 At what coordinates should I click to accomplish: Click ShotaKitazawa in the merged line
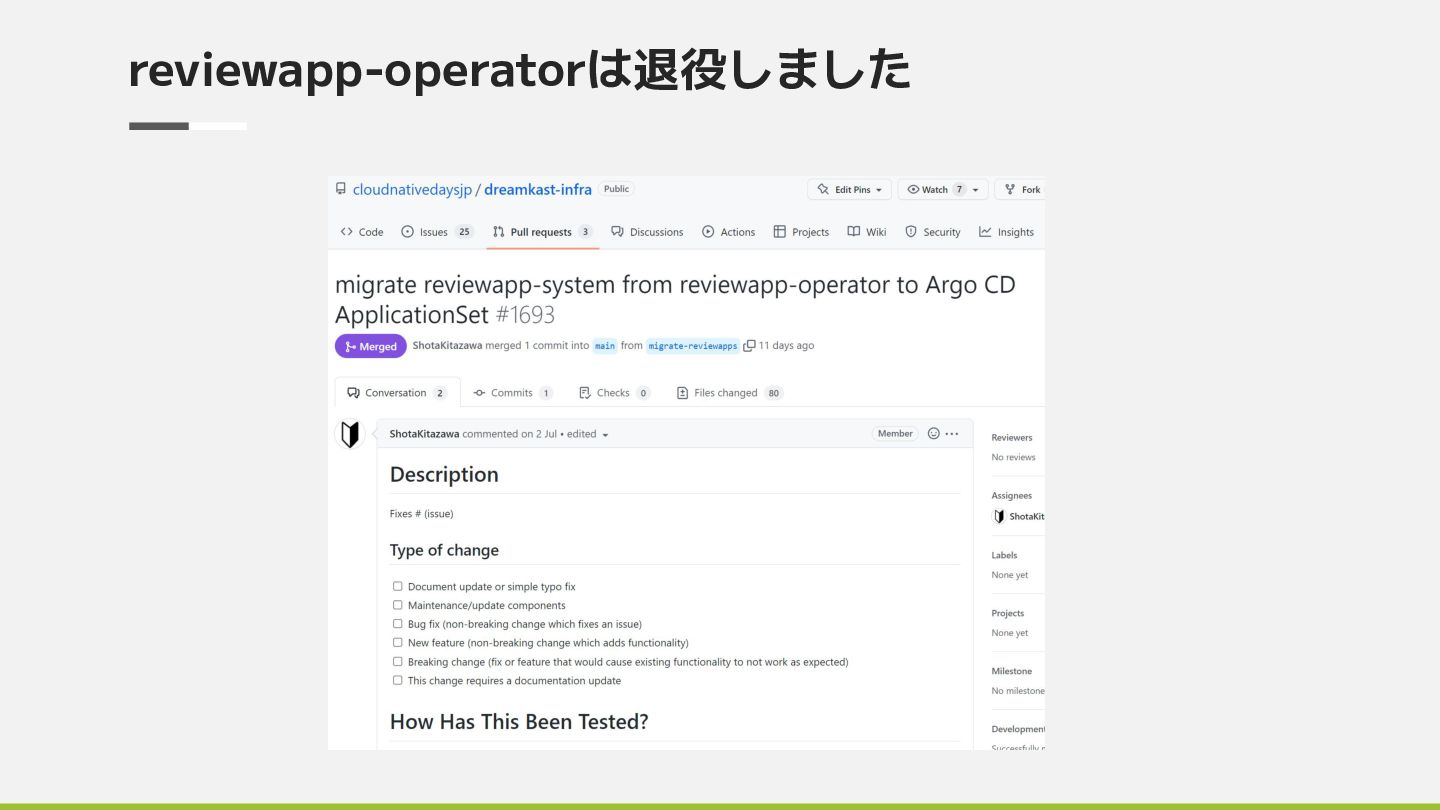[447, 346]
